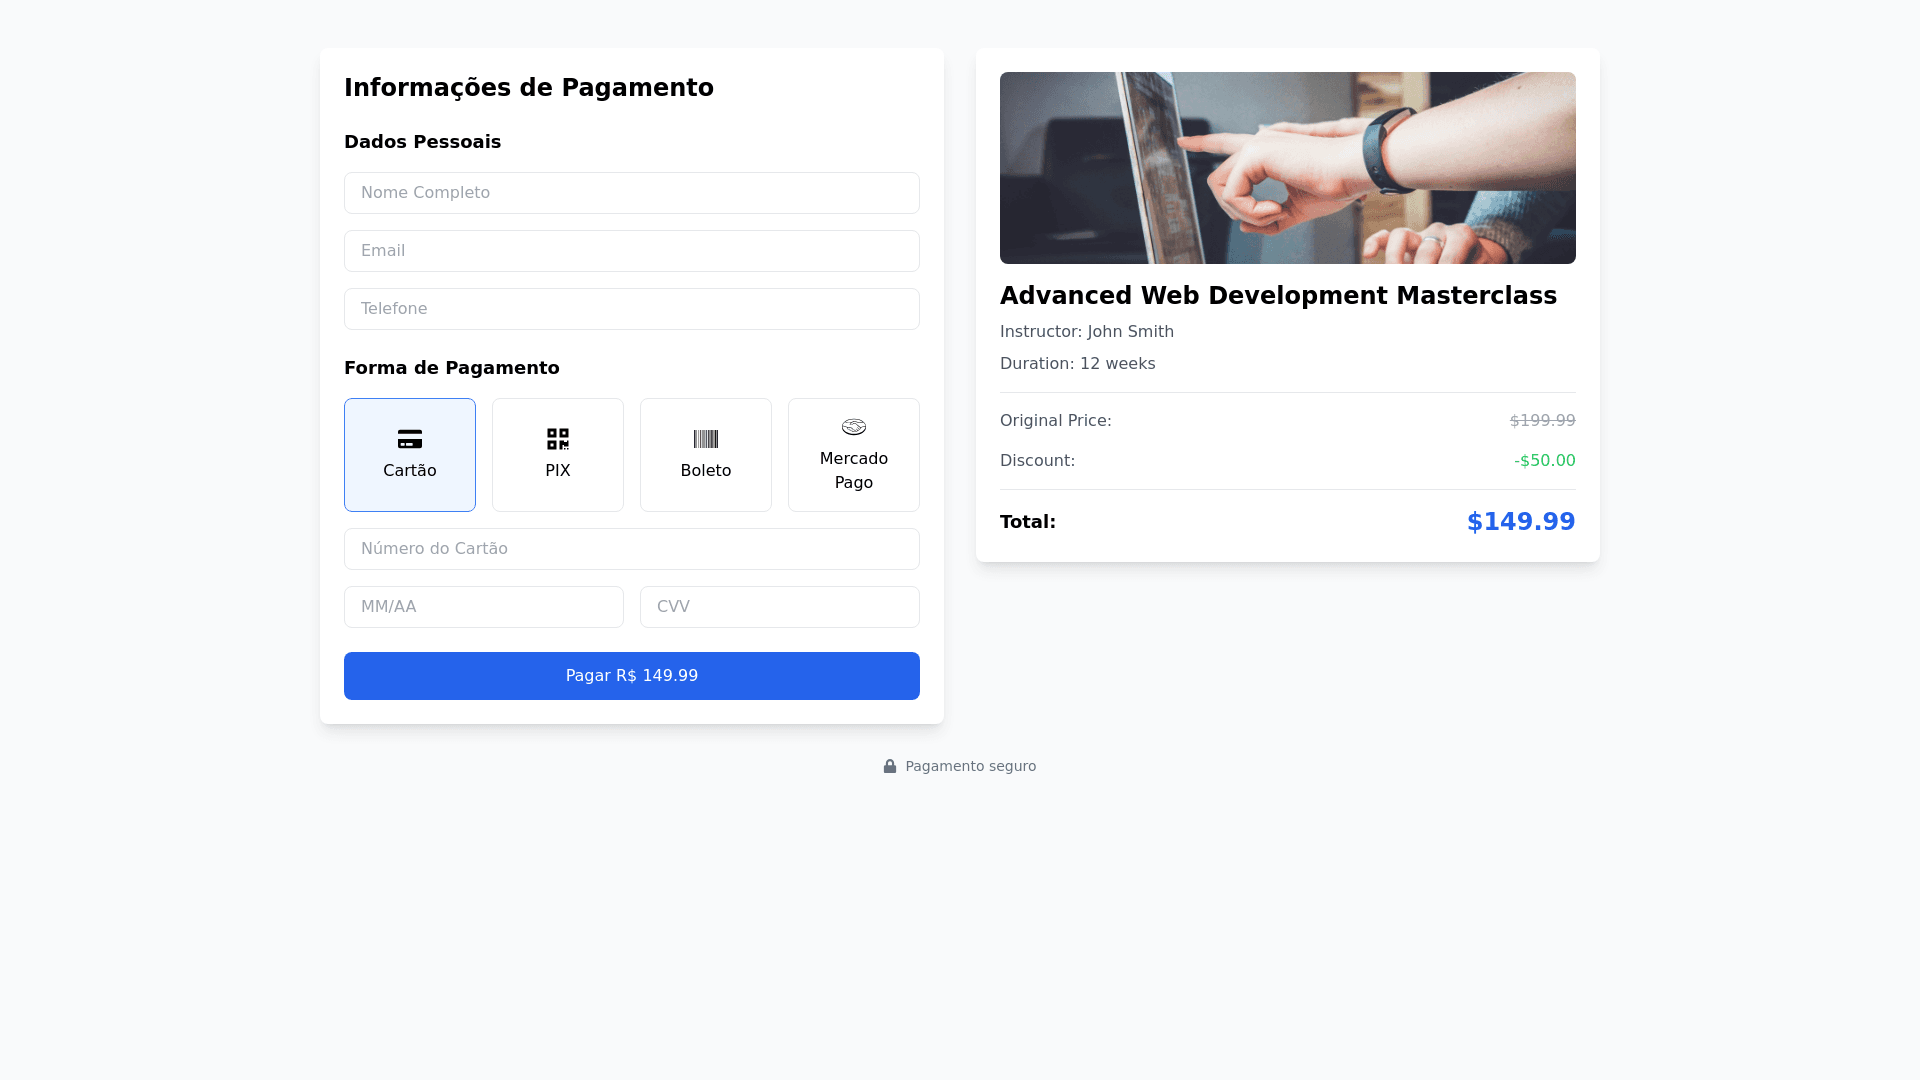Viewport: 1920px width, 1080px height.
Task: Focus the MM/AA expiry field
Action: click(484, 607)
